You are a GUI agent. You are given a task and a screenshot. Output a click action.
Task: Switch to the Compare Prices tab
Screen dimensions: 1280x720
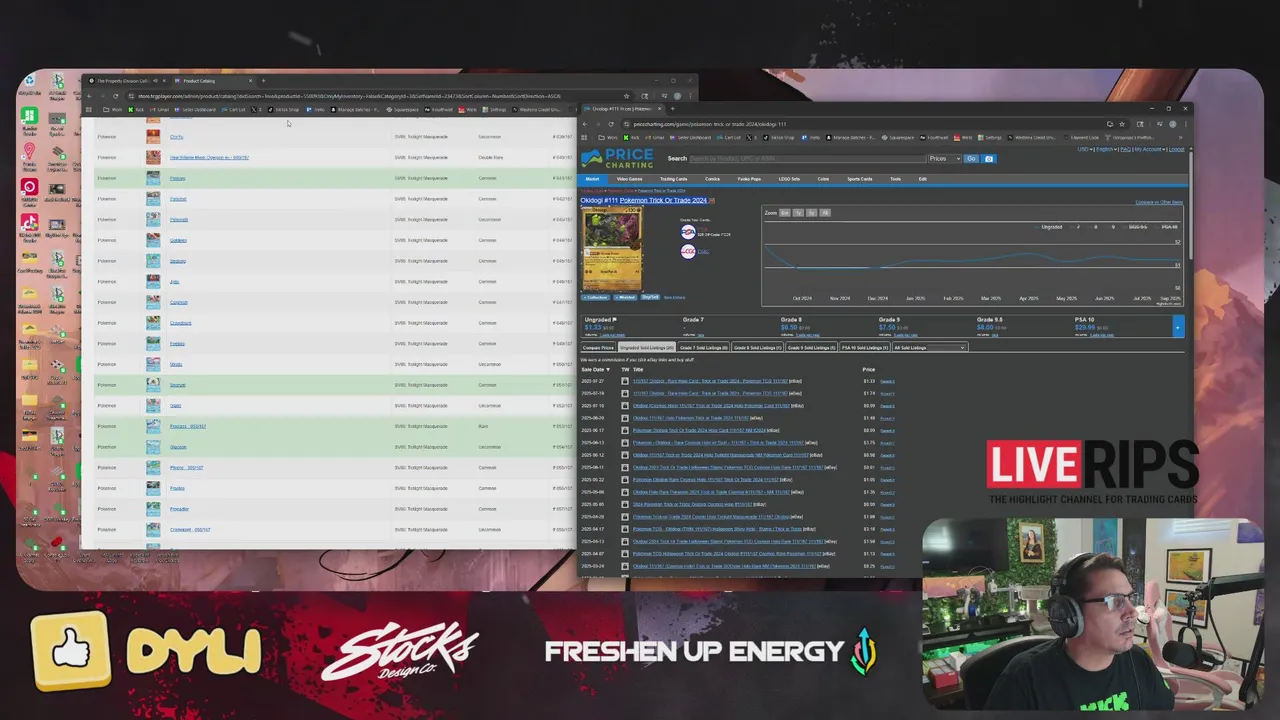click(598, 347)
